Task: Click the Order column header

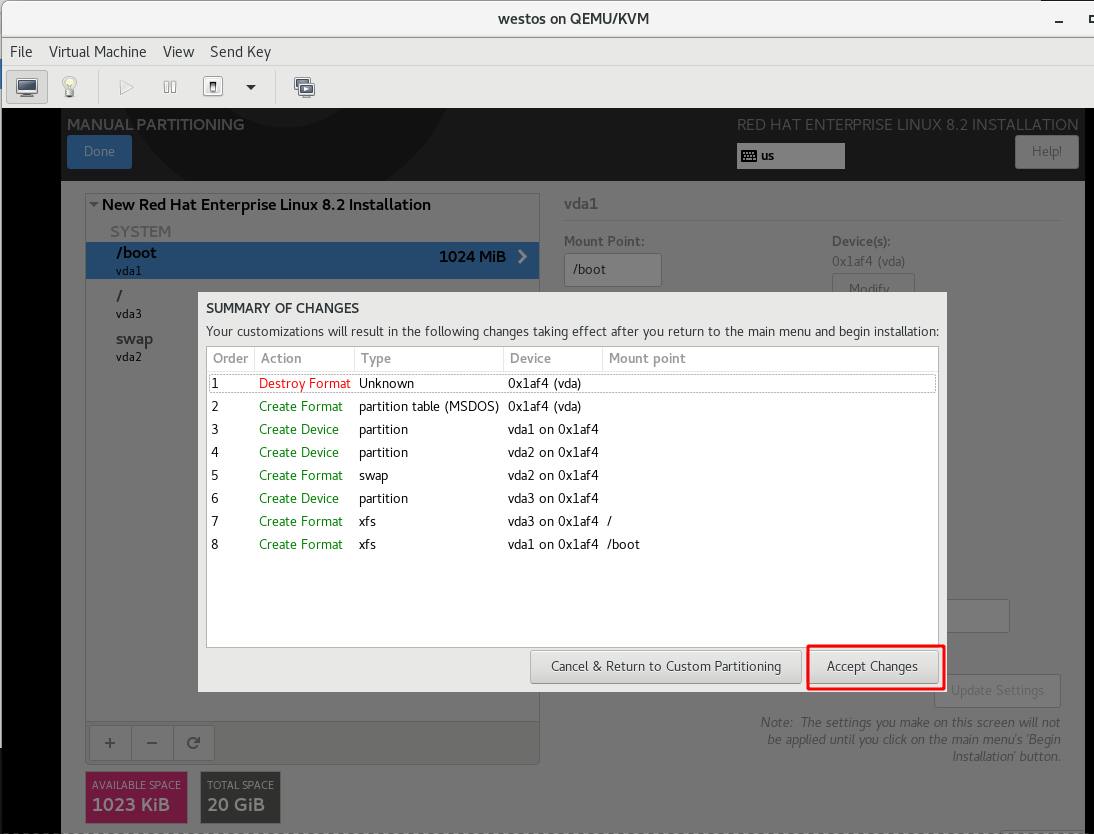Action: pos(230,358)
